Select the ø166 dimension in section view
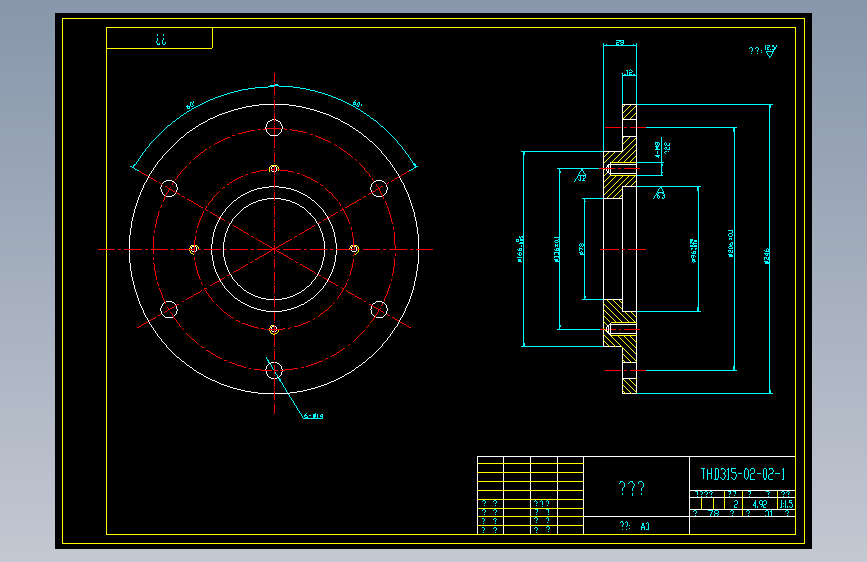Screen dimensions: 867x562 (x=520, y=249)
